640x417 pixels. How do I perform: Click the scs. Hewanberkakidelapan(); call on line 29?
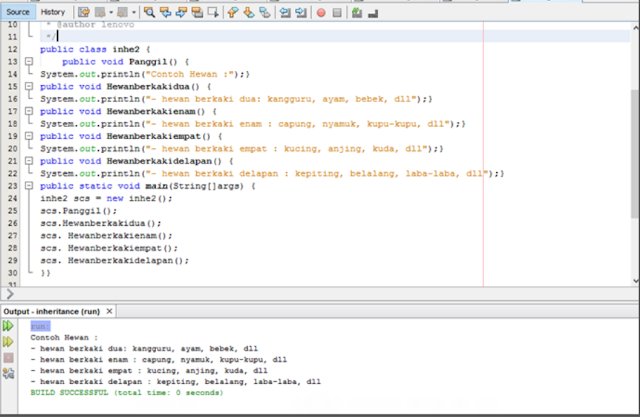[114, 261]
